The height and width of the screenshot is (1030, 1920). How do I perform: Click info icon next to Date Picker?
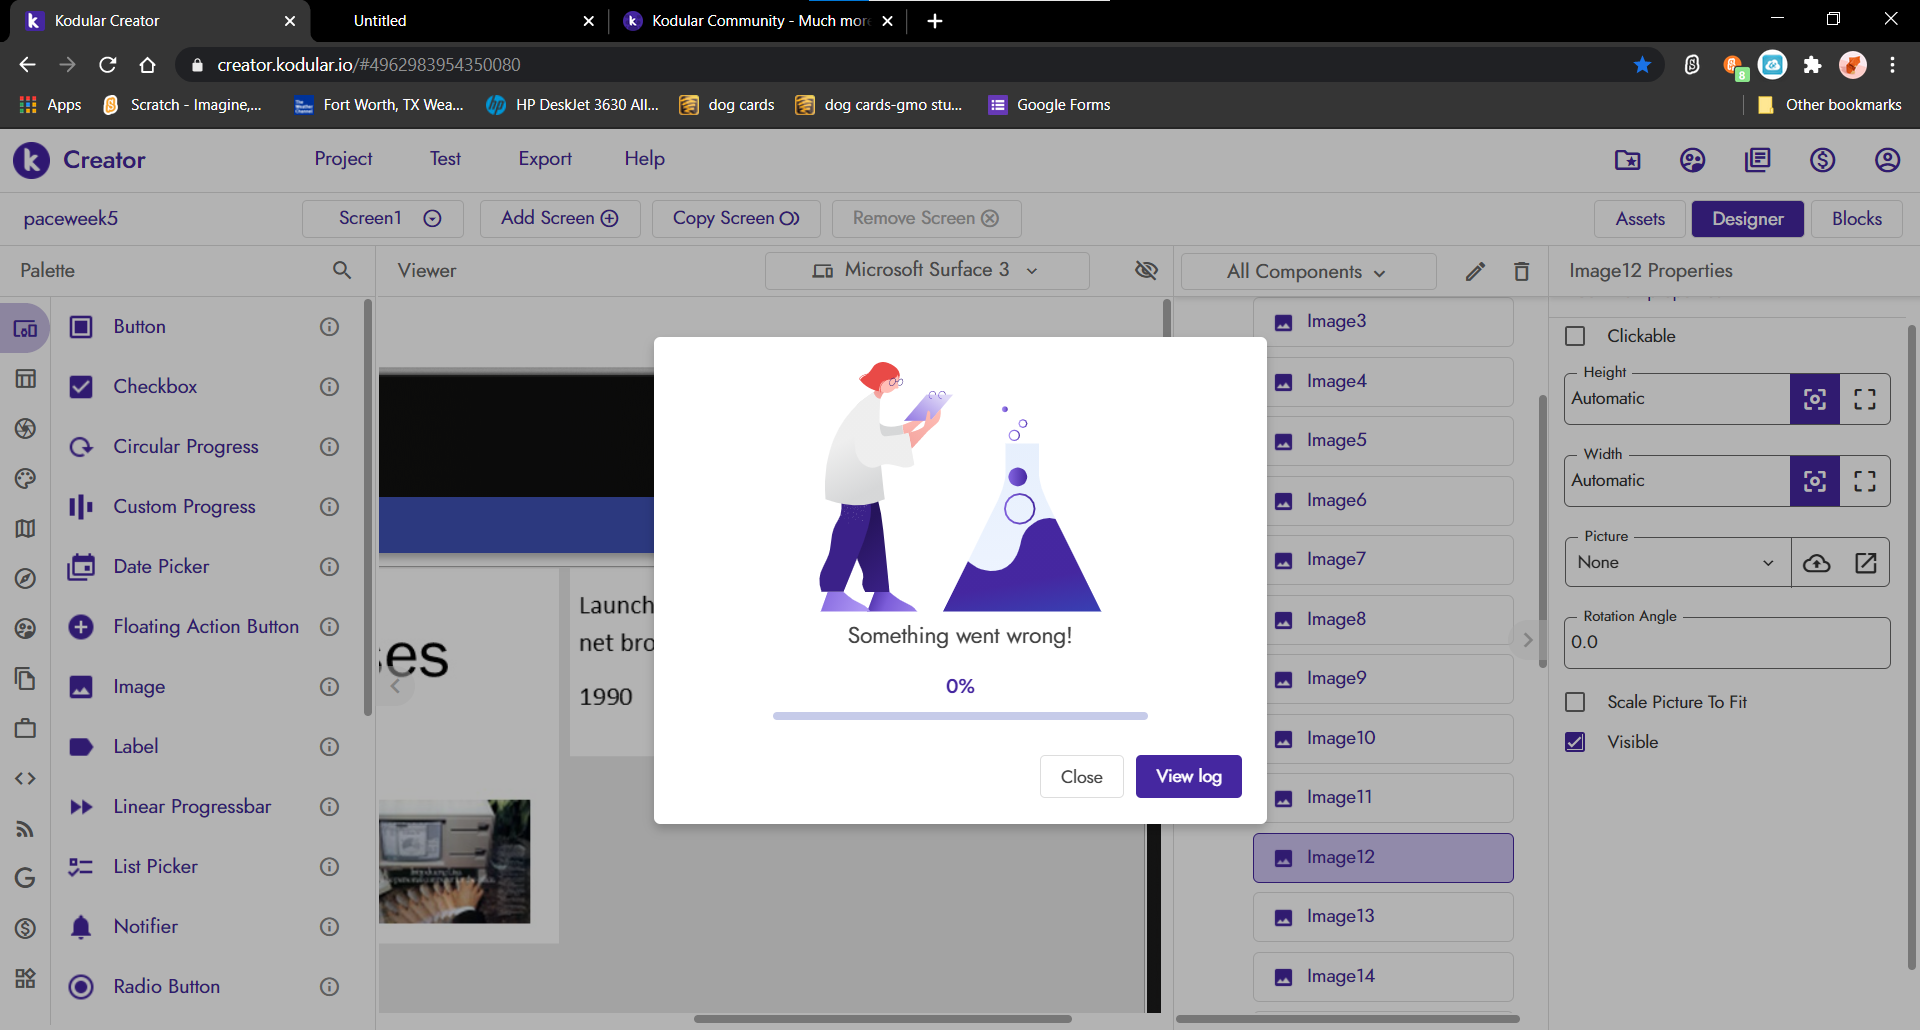point(329,567)
